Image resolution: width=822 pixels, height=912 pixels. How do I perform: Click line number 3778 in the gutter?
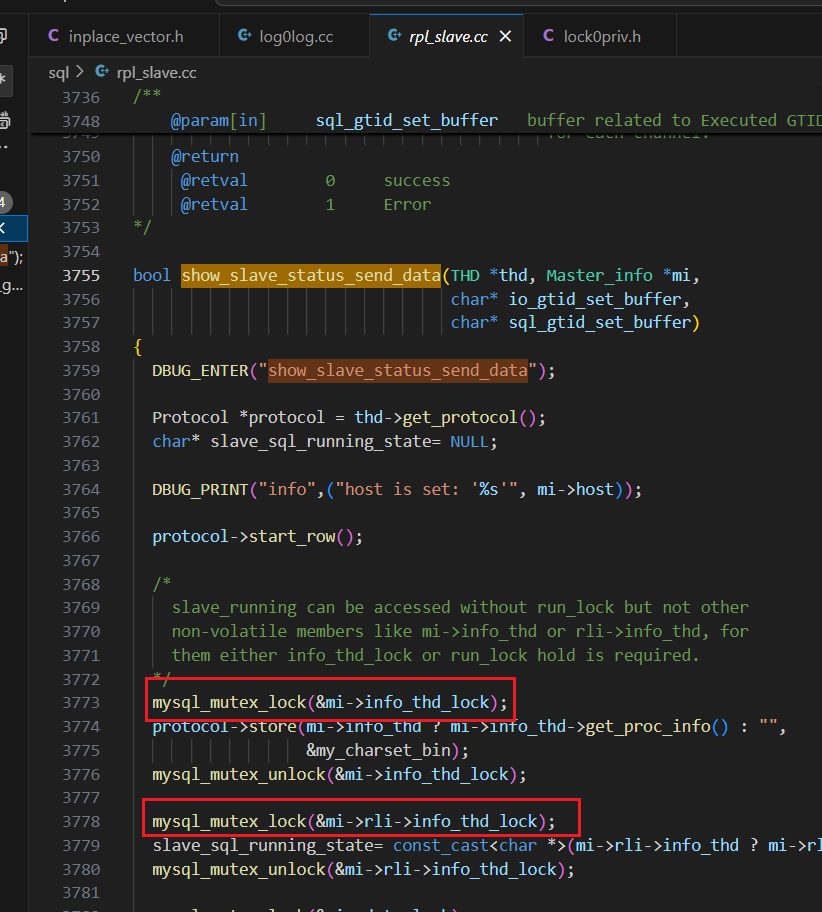tap(81, 821)
